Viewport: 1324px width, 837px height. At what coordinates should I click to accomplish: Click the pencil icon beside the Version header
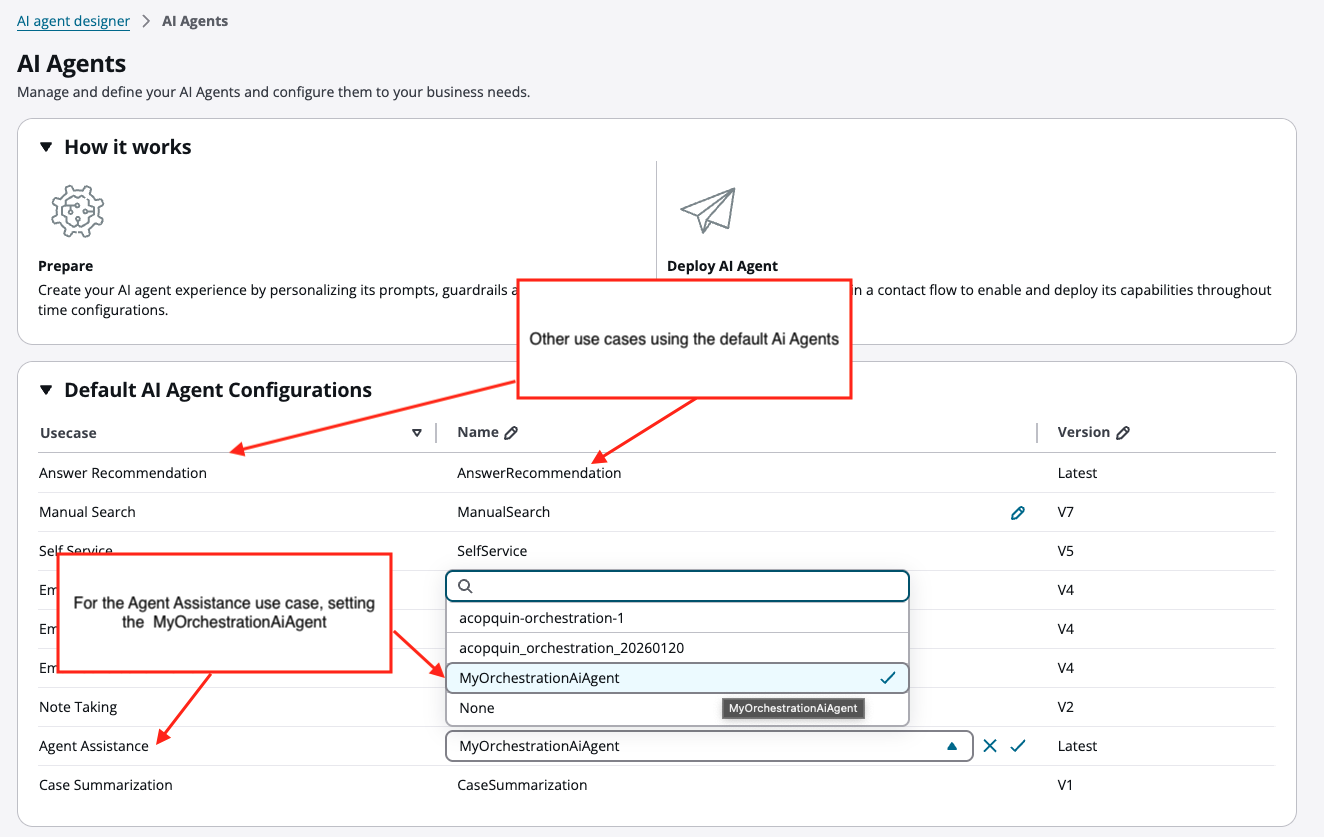(x=1122, y=431)
